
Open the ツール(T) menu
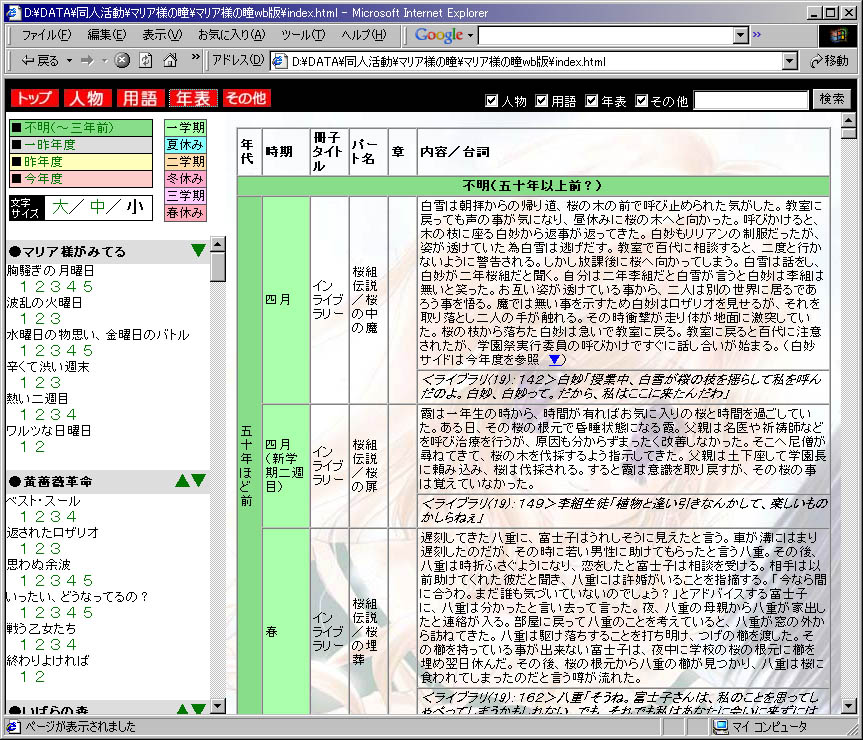tap(303, 35)
